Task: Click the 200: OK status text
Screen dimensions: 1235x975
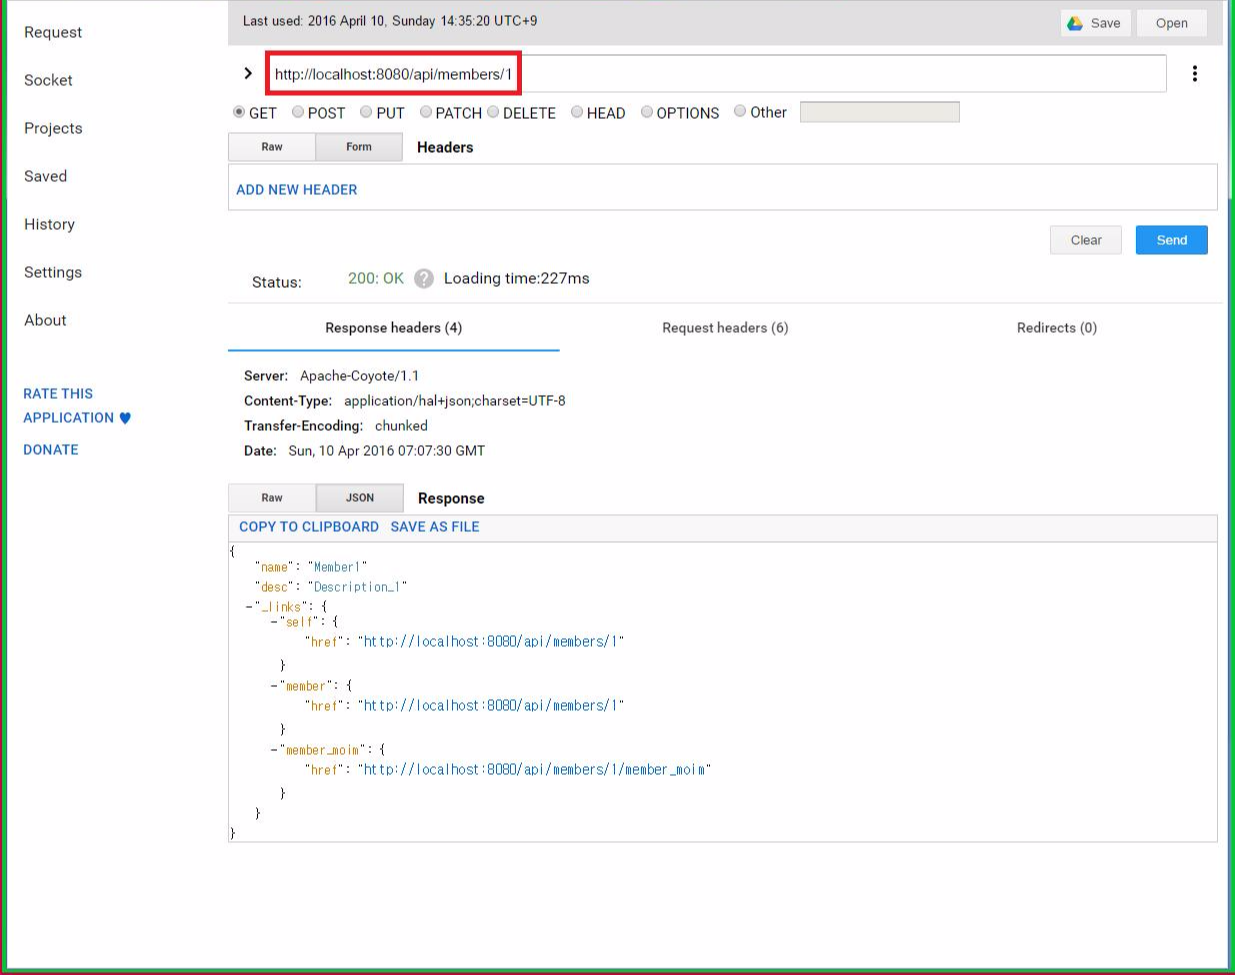Action: (x=376, y=279)
